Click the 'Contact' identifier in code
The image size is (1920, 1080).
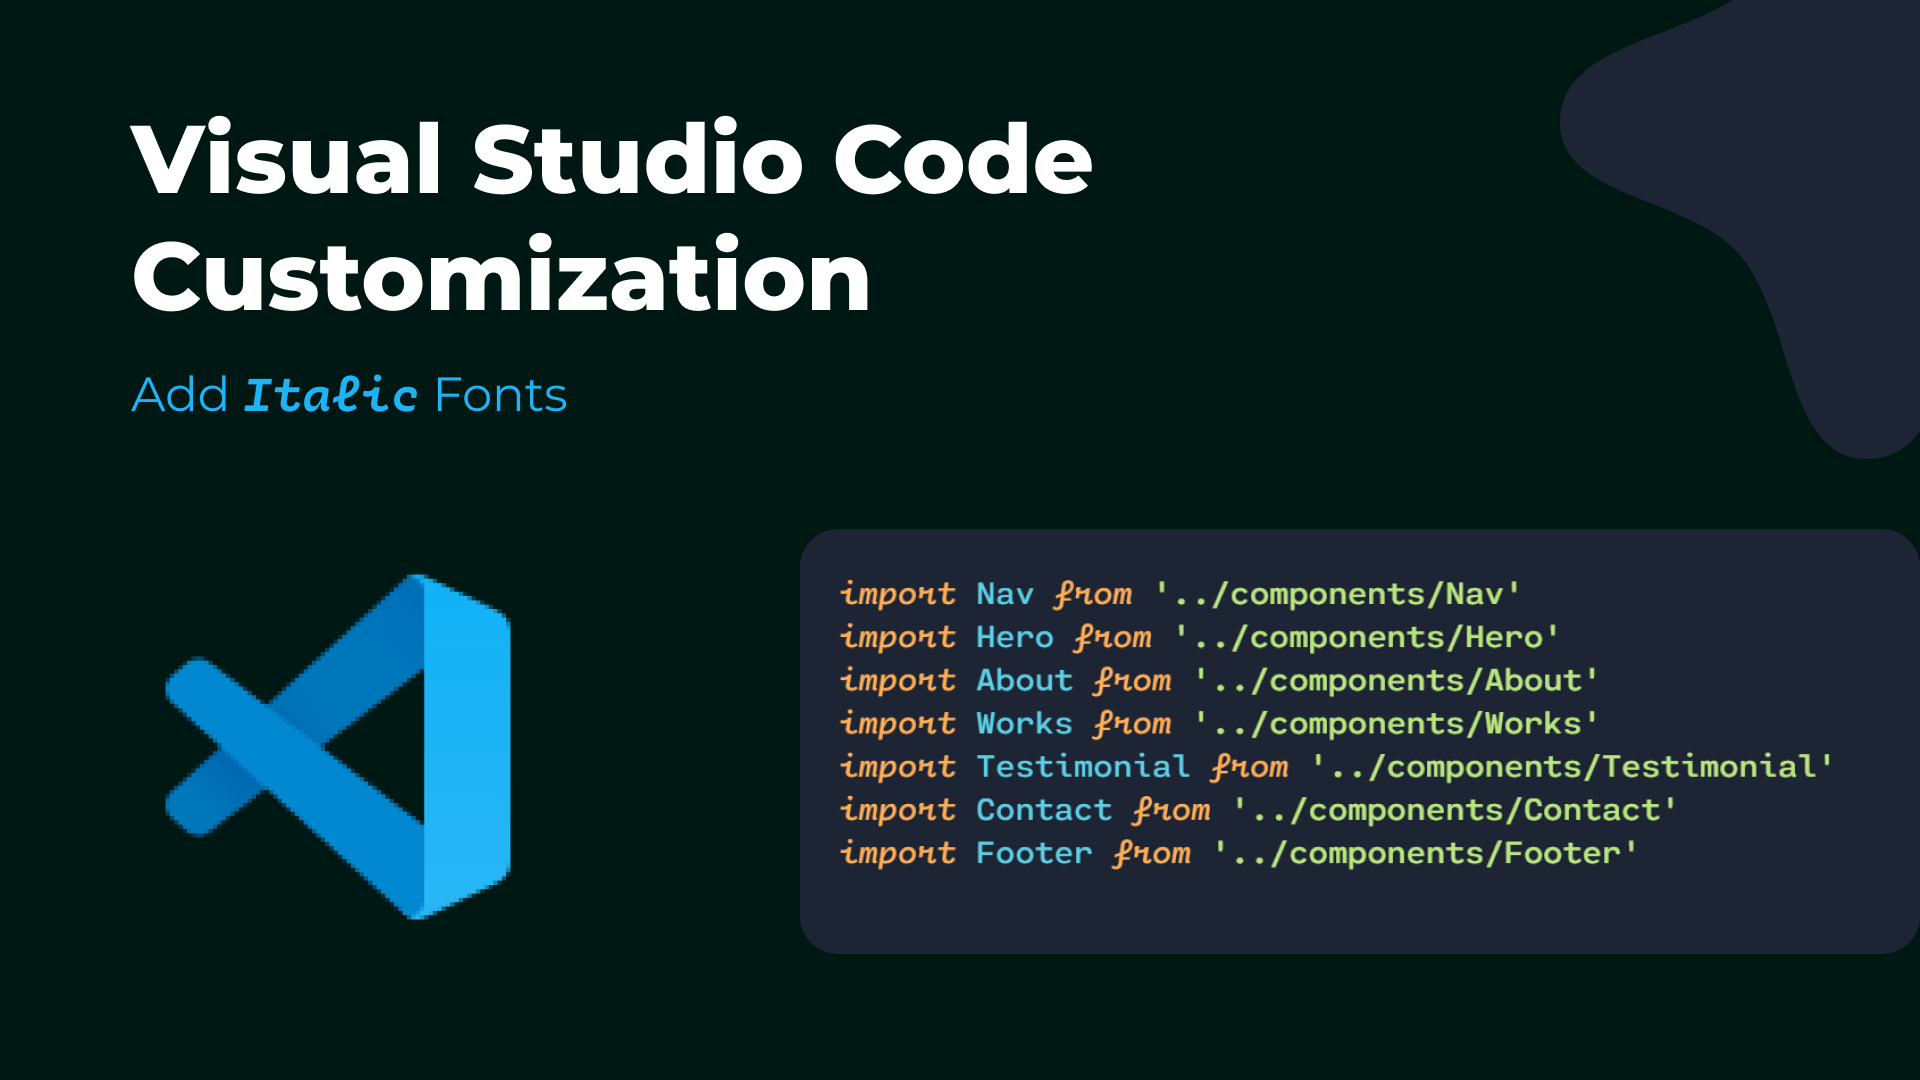point(1043,809)
